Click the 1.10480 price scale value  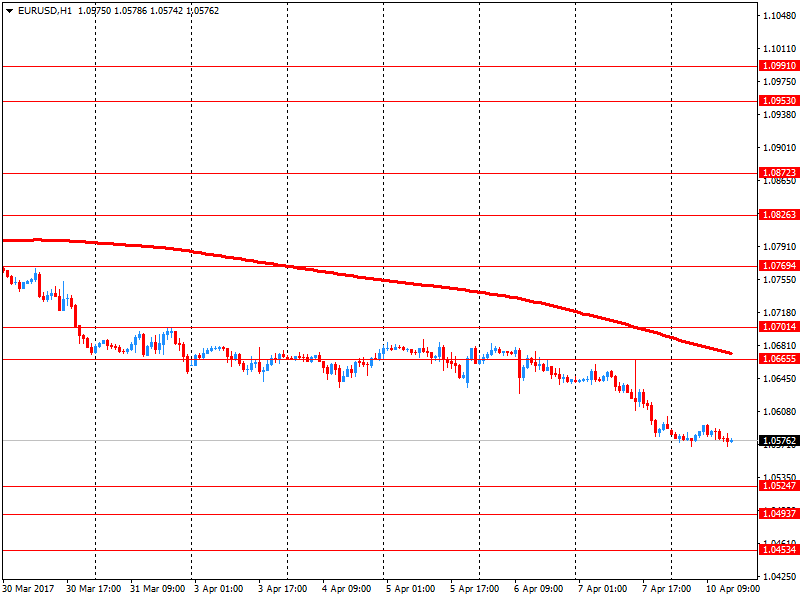coord(780,16)
